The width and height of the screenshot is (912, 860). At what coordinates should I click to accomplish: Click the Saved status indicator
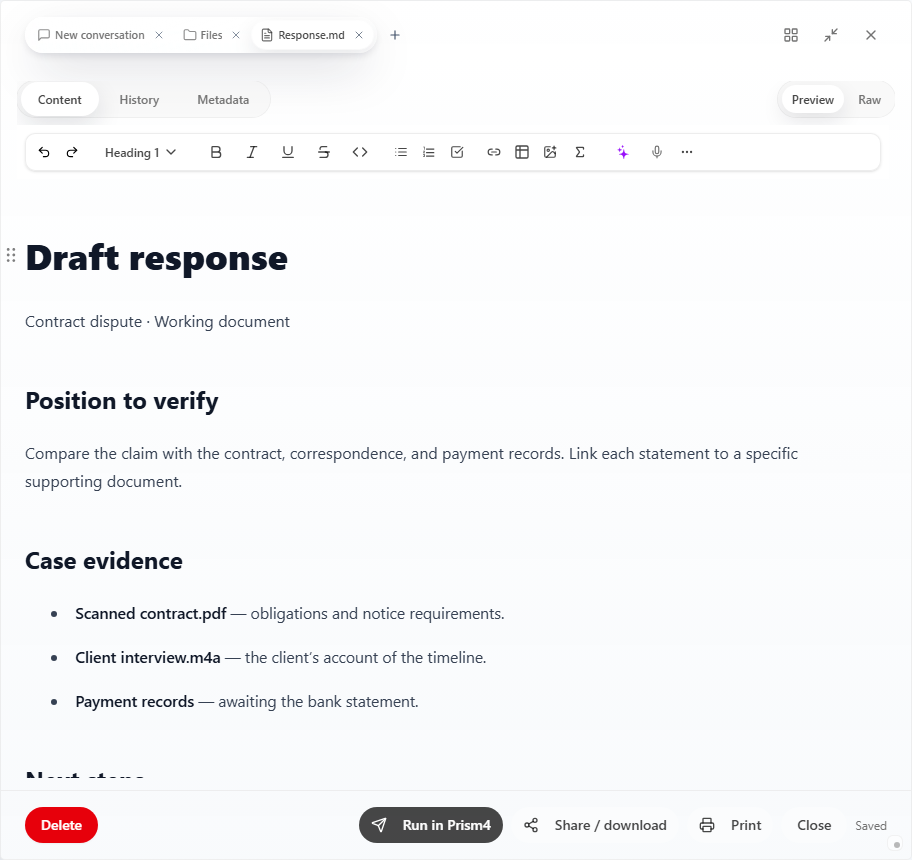[871, 826]
